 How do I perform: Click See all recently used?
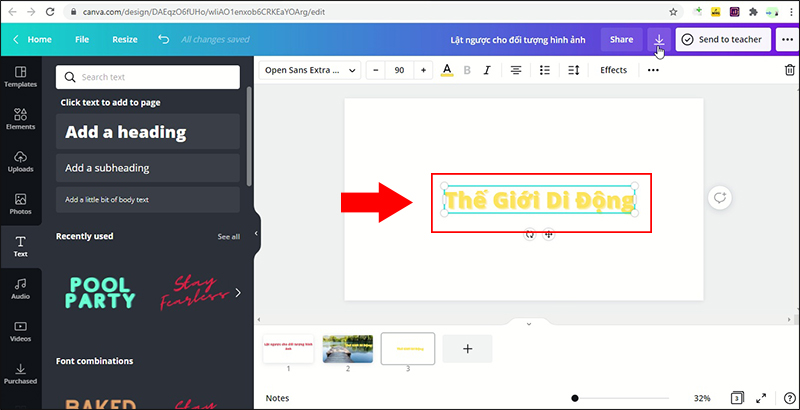[229, 237]
